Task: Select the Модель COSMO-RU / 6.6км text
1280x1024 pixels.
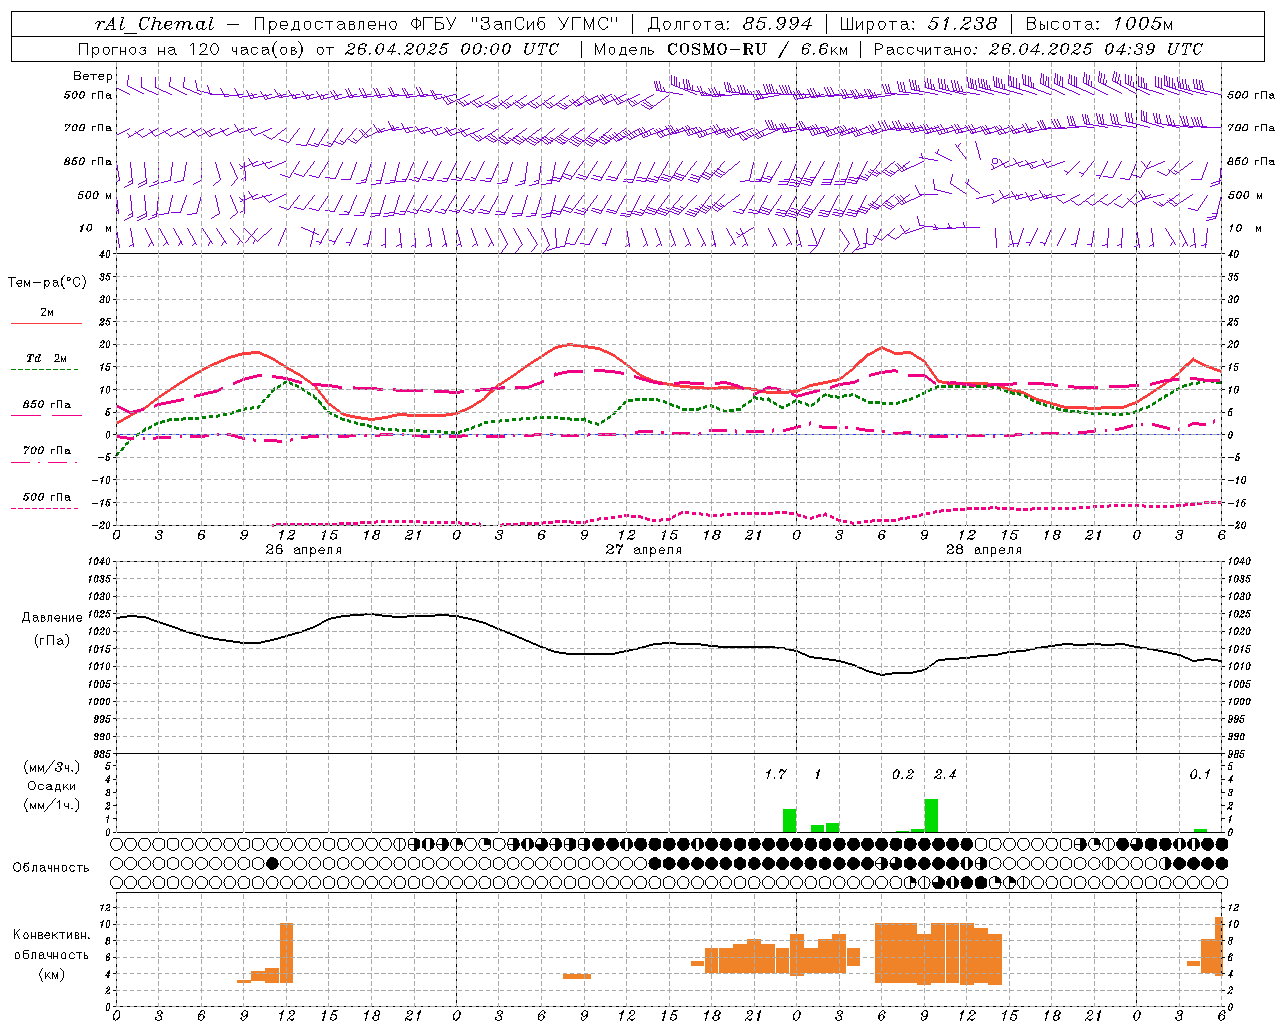Action: [x=721, y=49]
